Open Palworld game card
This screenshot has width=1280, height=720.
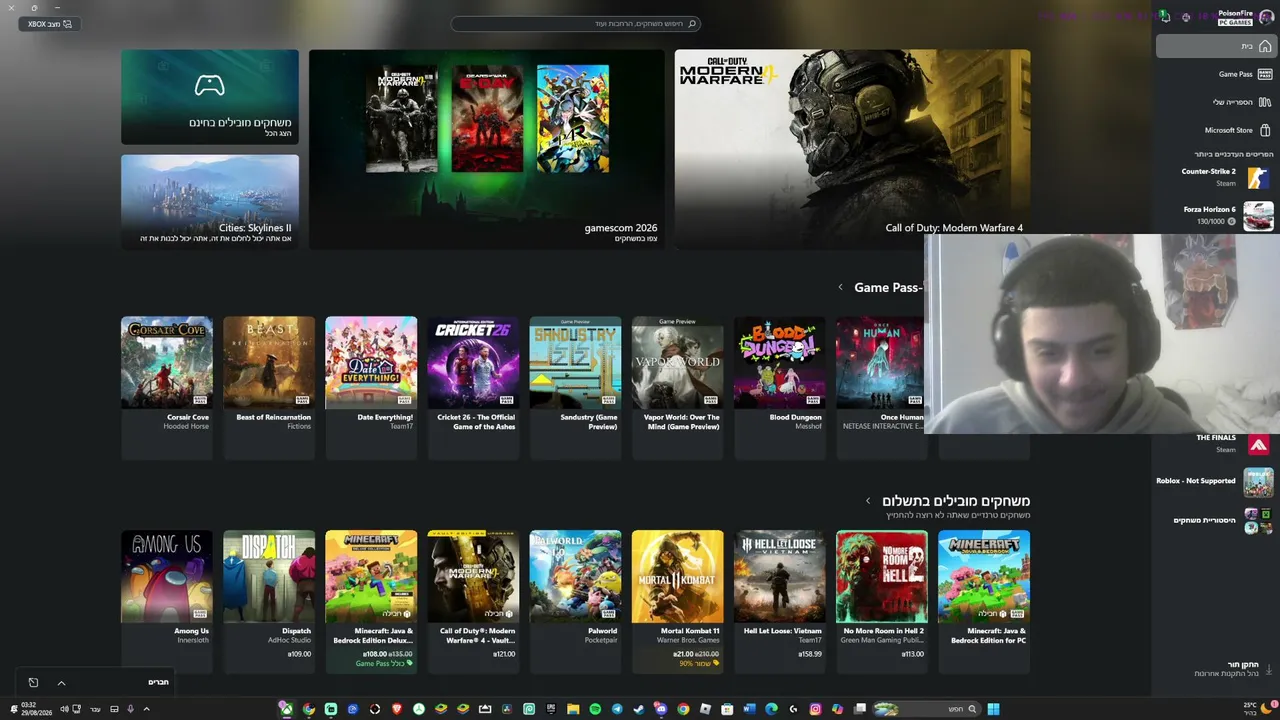point(575,602)
